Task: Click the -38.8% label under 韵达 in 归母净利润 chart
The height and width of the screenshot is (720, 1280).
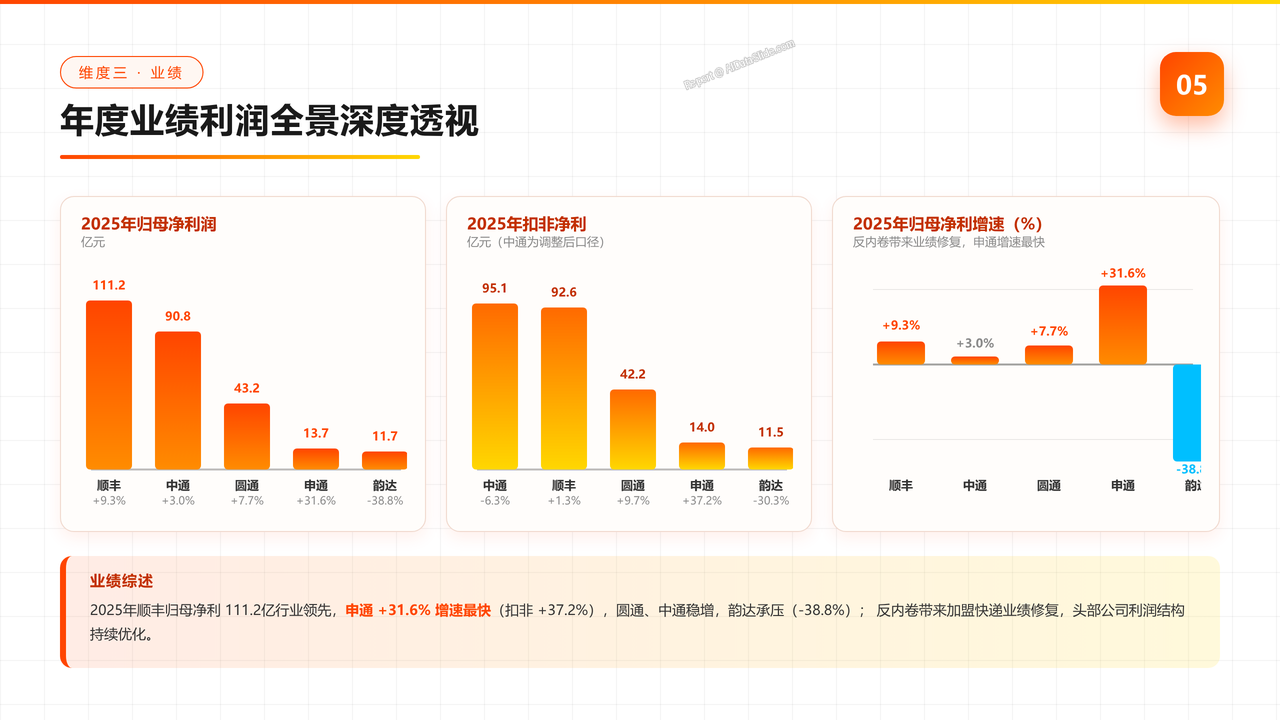Action: [385, 501]
